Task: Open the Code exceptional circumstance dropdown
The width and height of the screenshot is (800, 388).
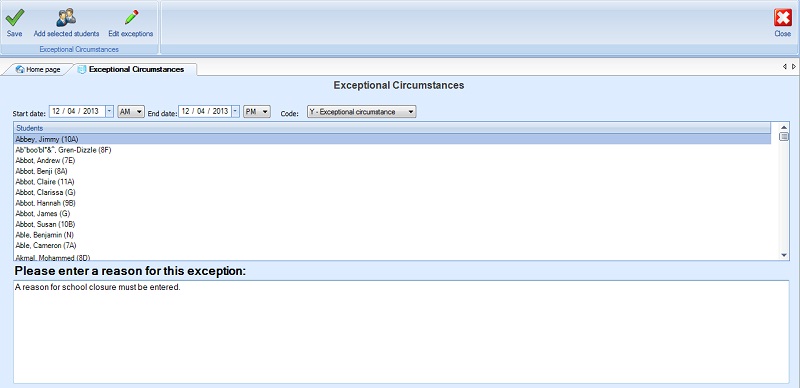Action: click(361, 112)
